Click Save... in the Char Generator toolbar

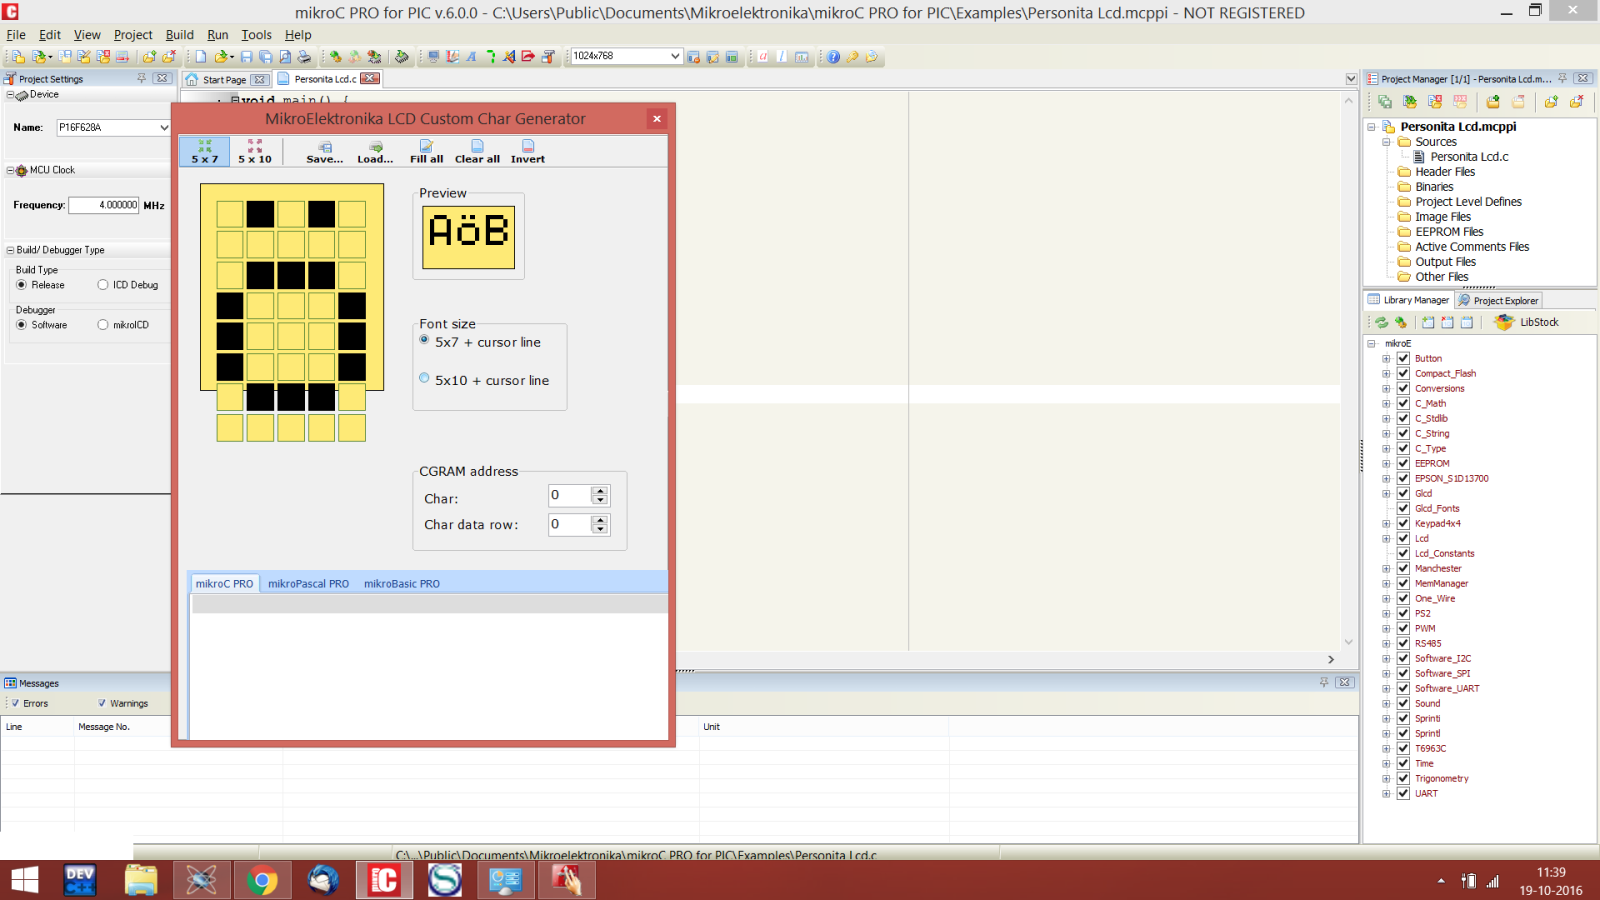(x=325, y=151)
